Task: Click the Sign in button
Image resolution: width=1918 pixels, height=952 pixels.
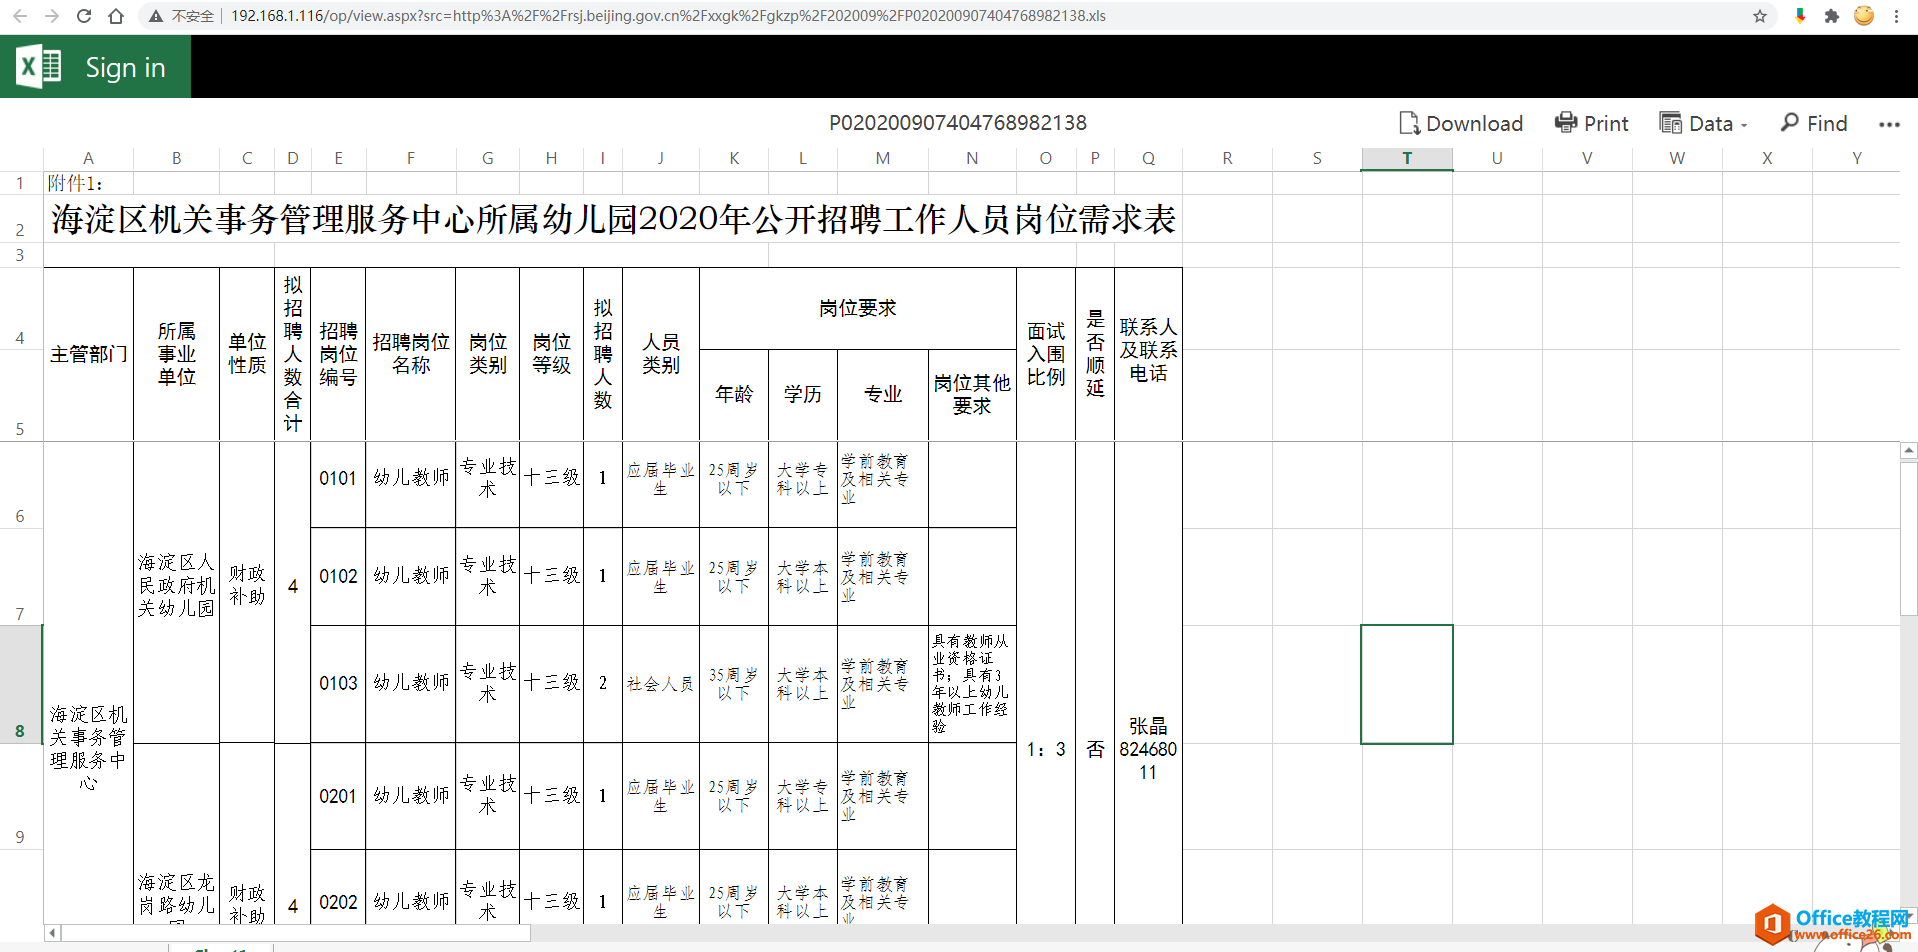Action: (x=125, y=66)
